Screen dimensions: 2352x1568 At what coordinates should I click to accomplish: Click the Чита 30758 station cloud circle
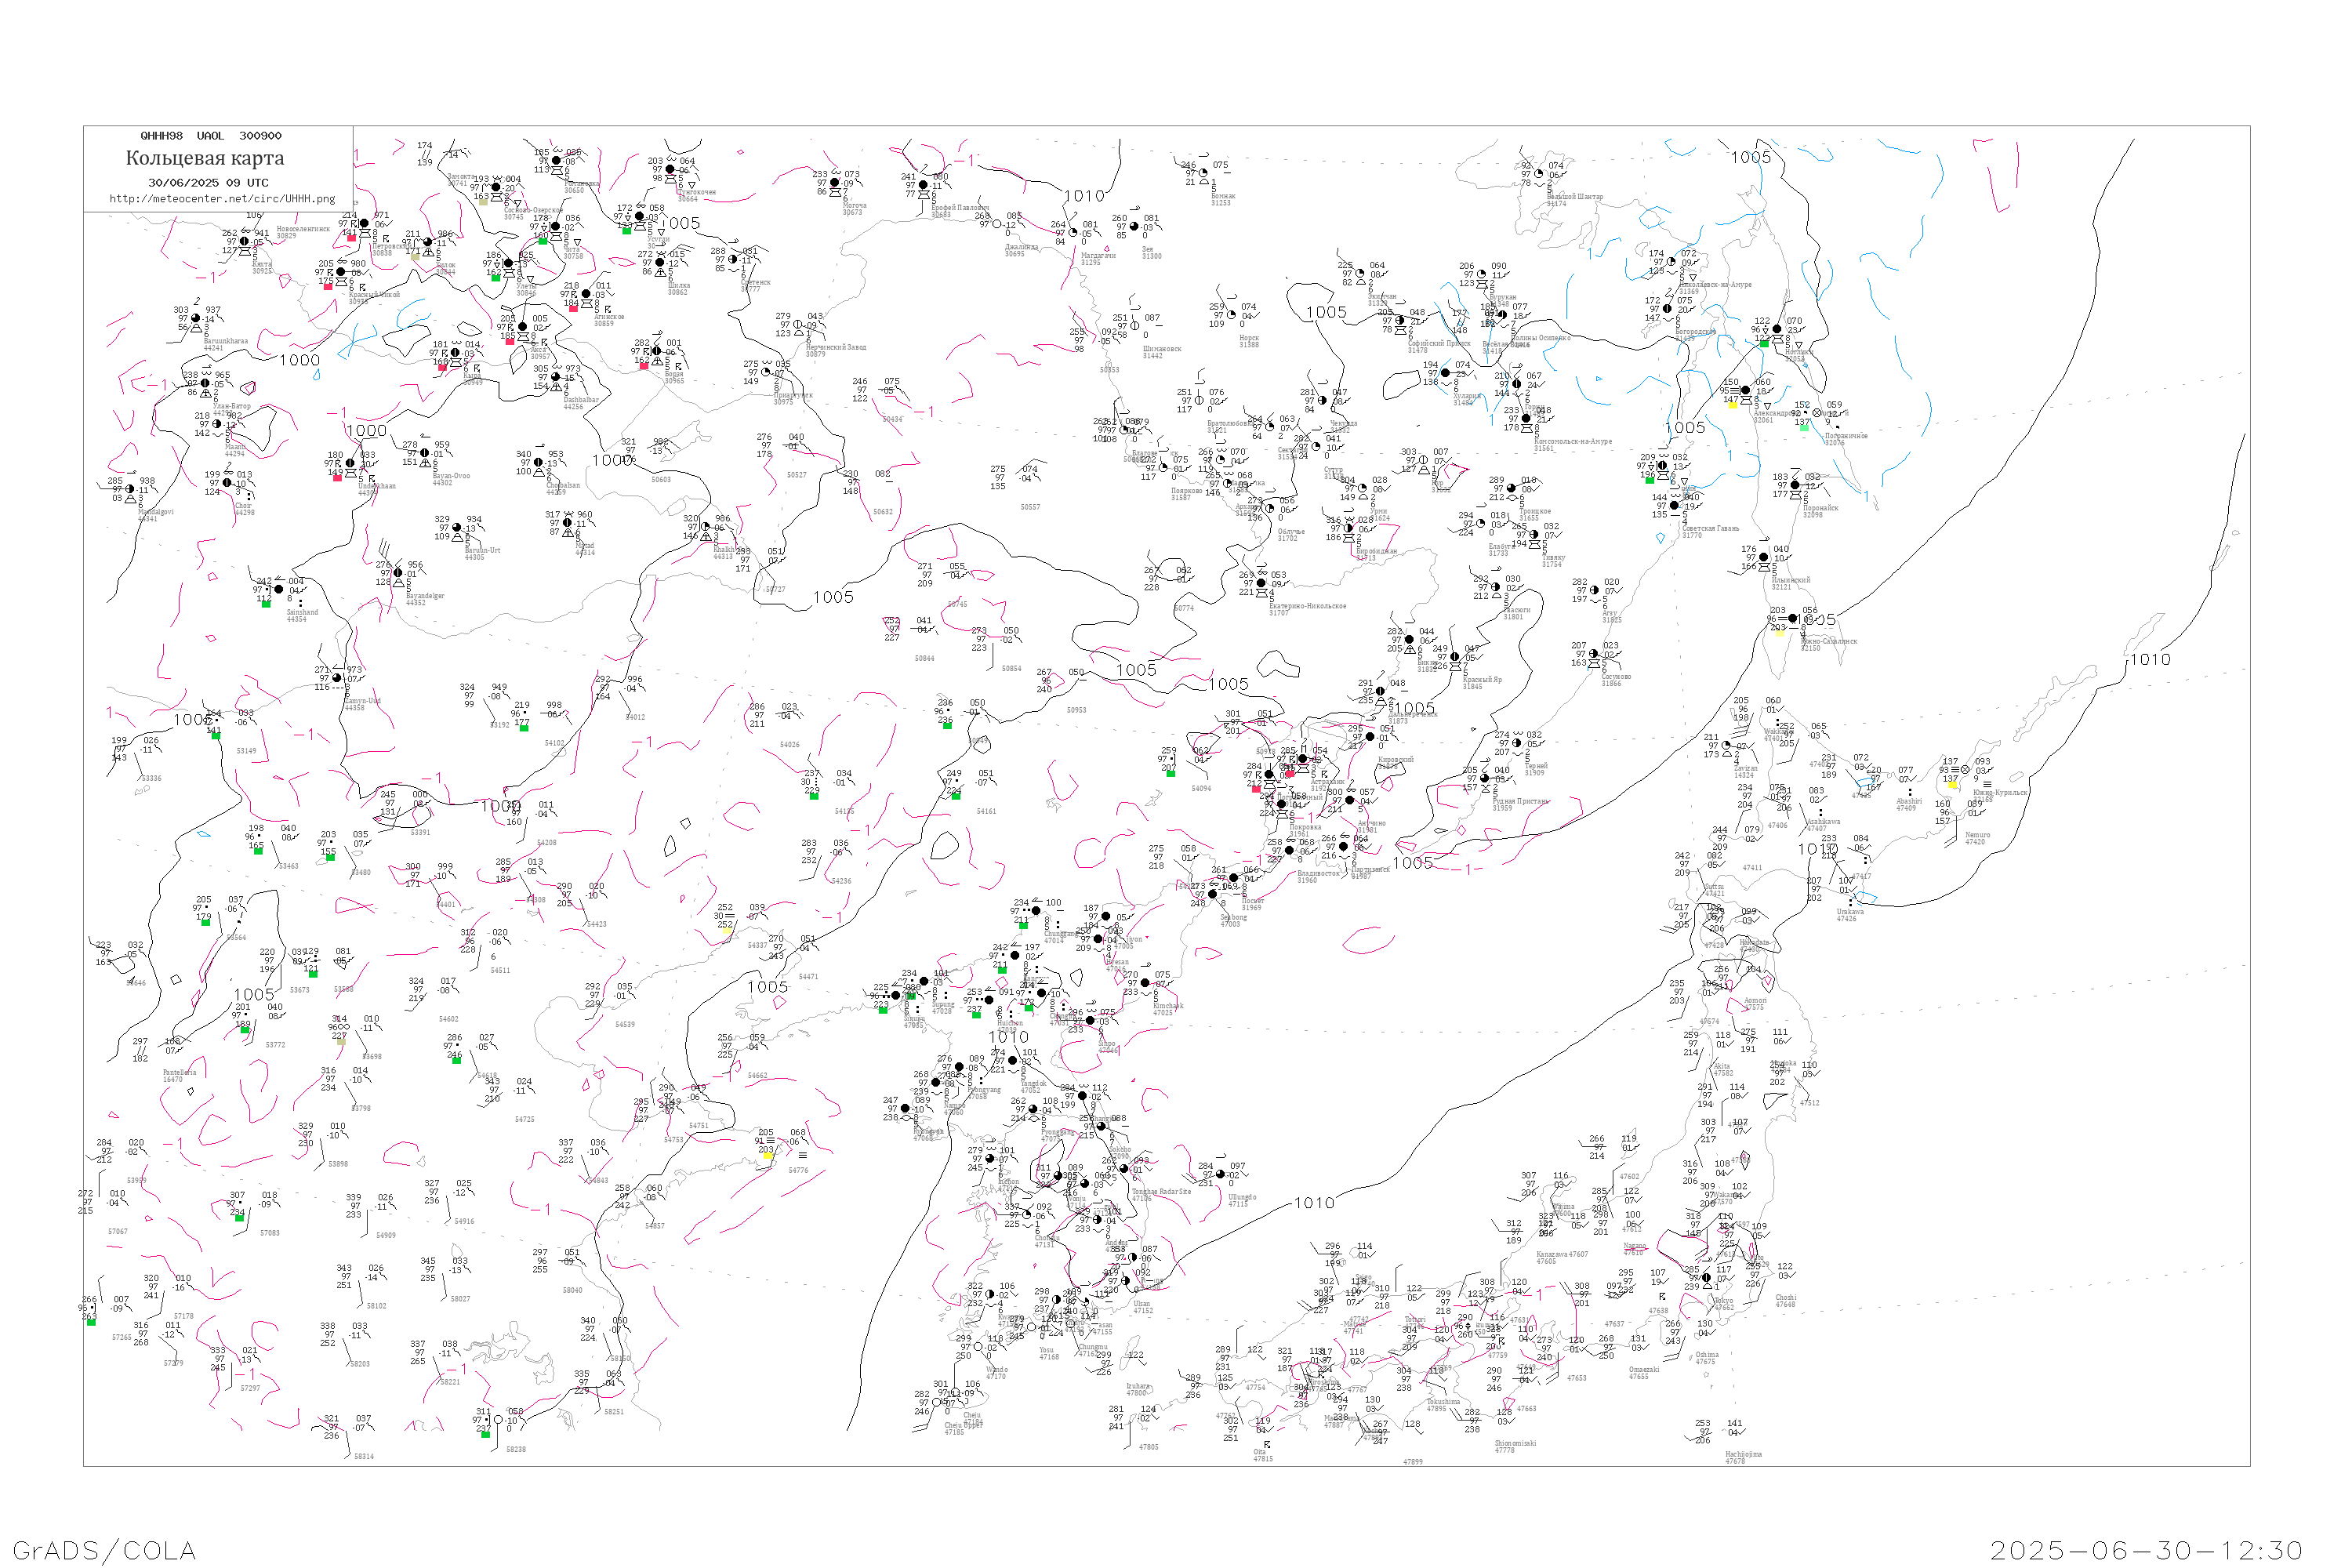click(x=556, y=228)
